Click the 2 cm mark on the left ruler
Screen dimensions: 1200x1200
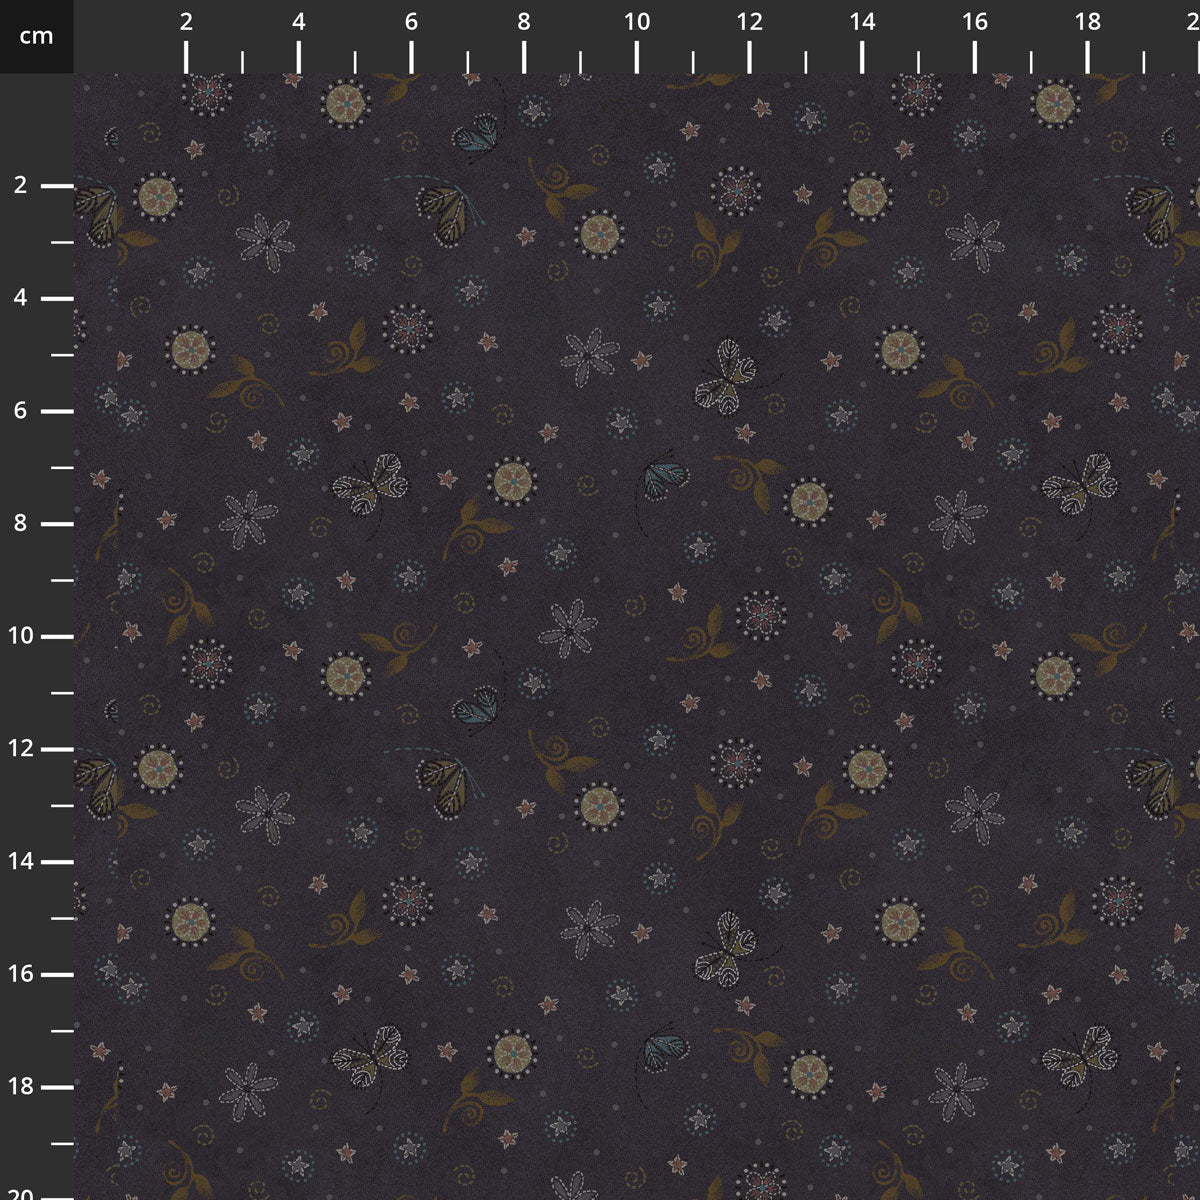(x=21, y=186)
